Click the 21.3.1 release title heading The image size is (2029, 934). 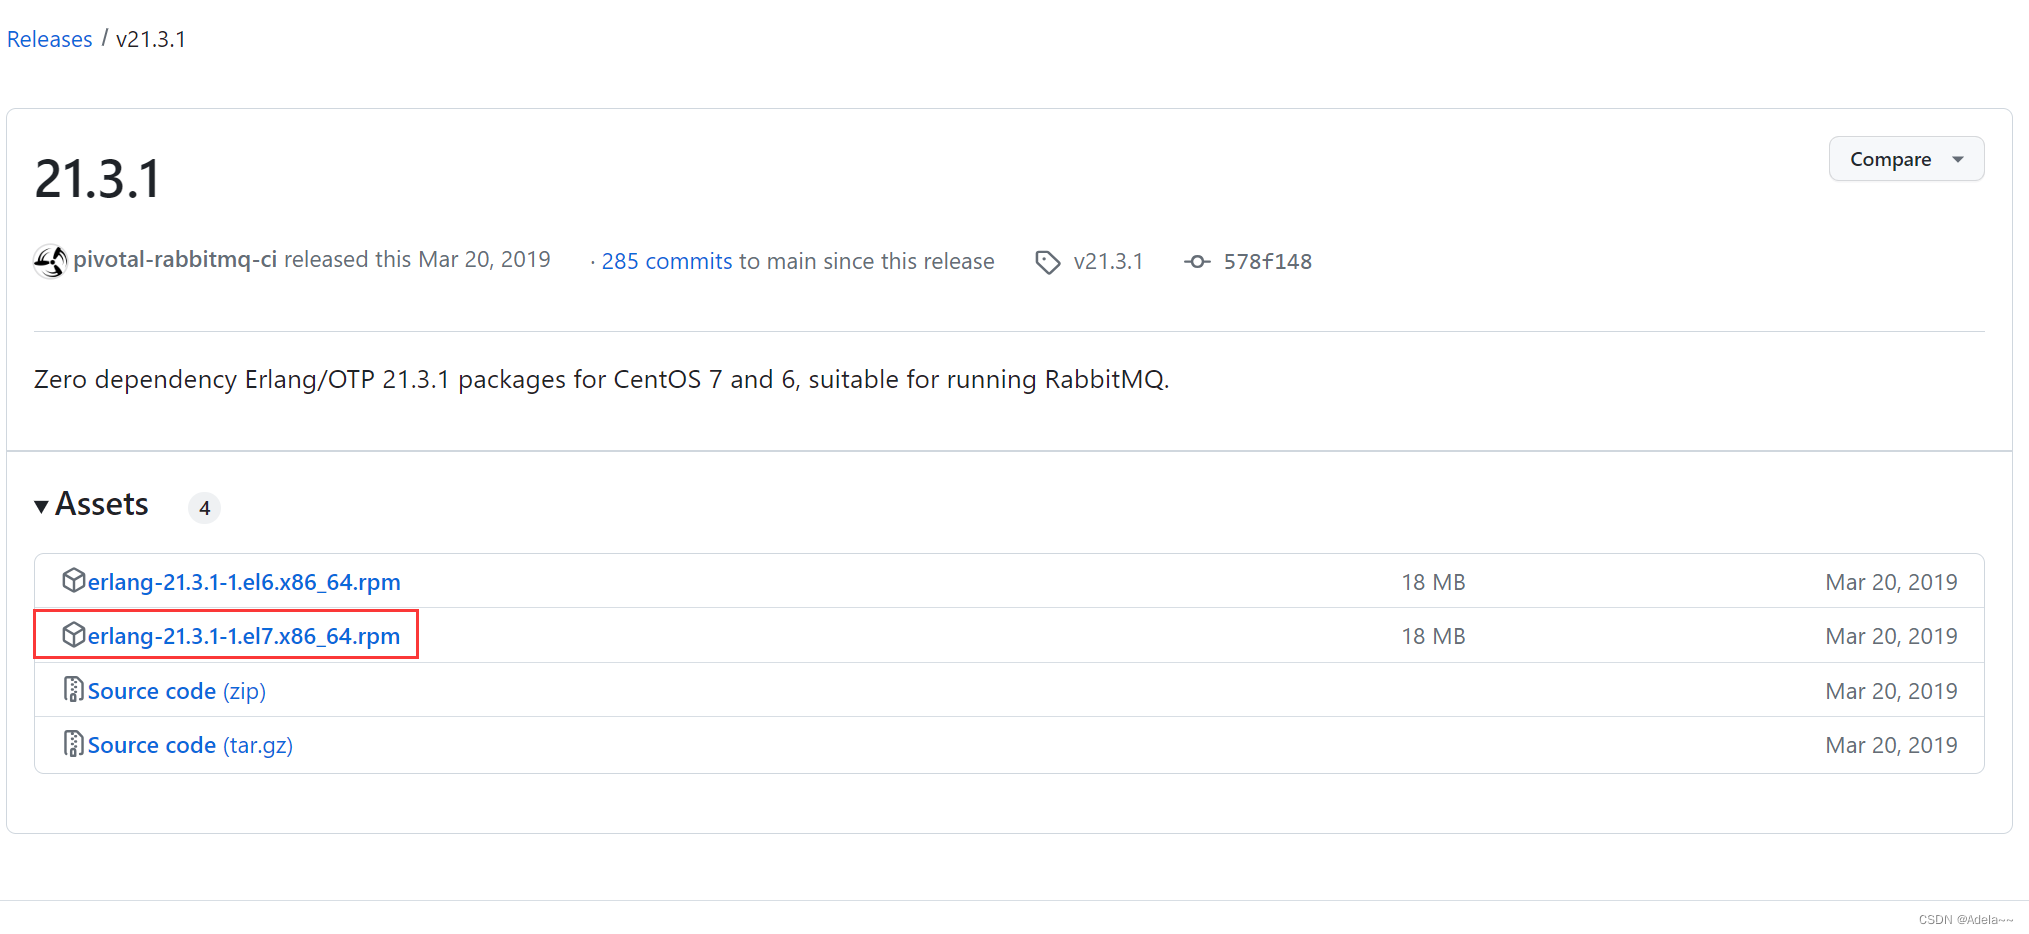click(97, 179)
